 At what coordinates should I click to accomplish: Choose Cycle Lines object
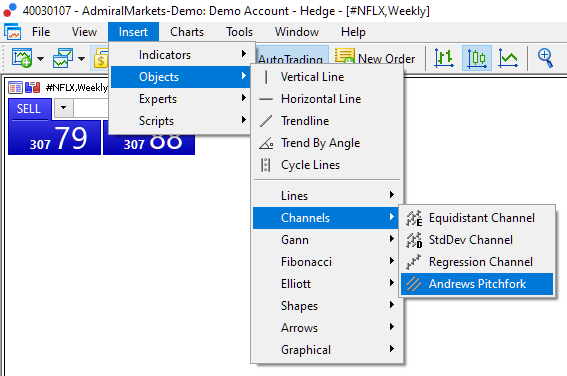pyautogui.click(x=327, y=165)
